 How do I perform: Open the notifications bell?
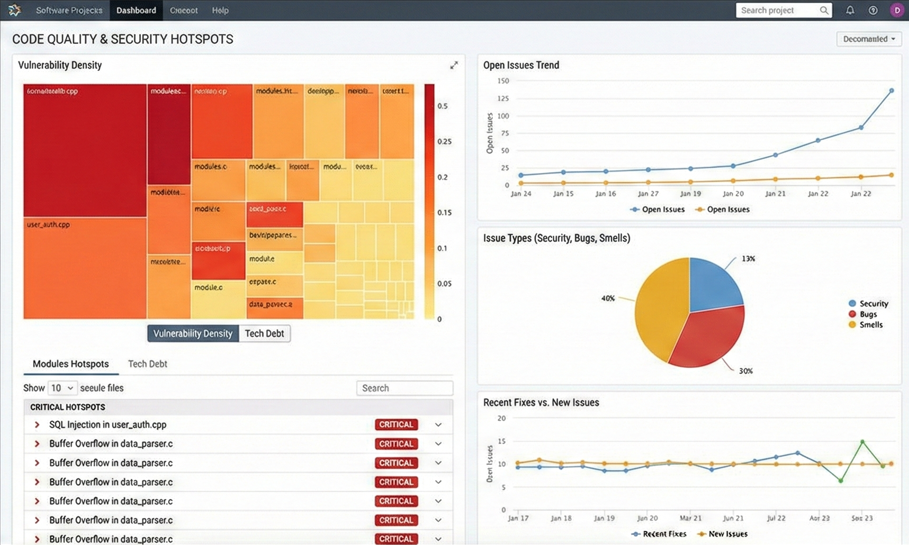click(850, 10)
